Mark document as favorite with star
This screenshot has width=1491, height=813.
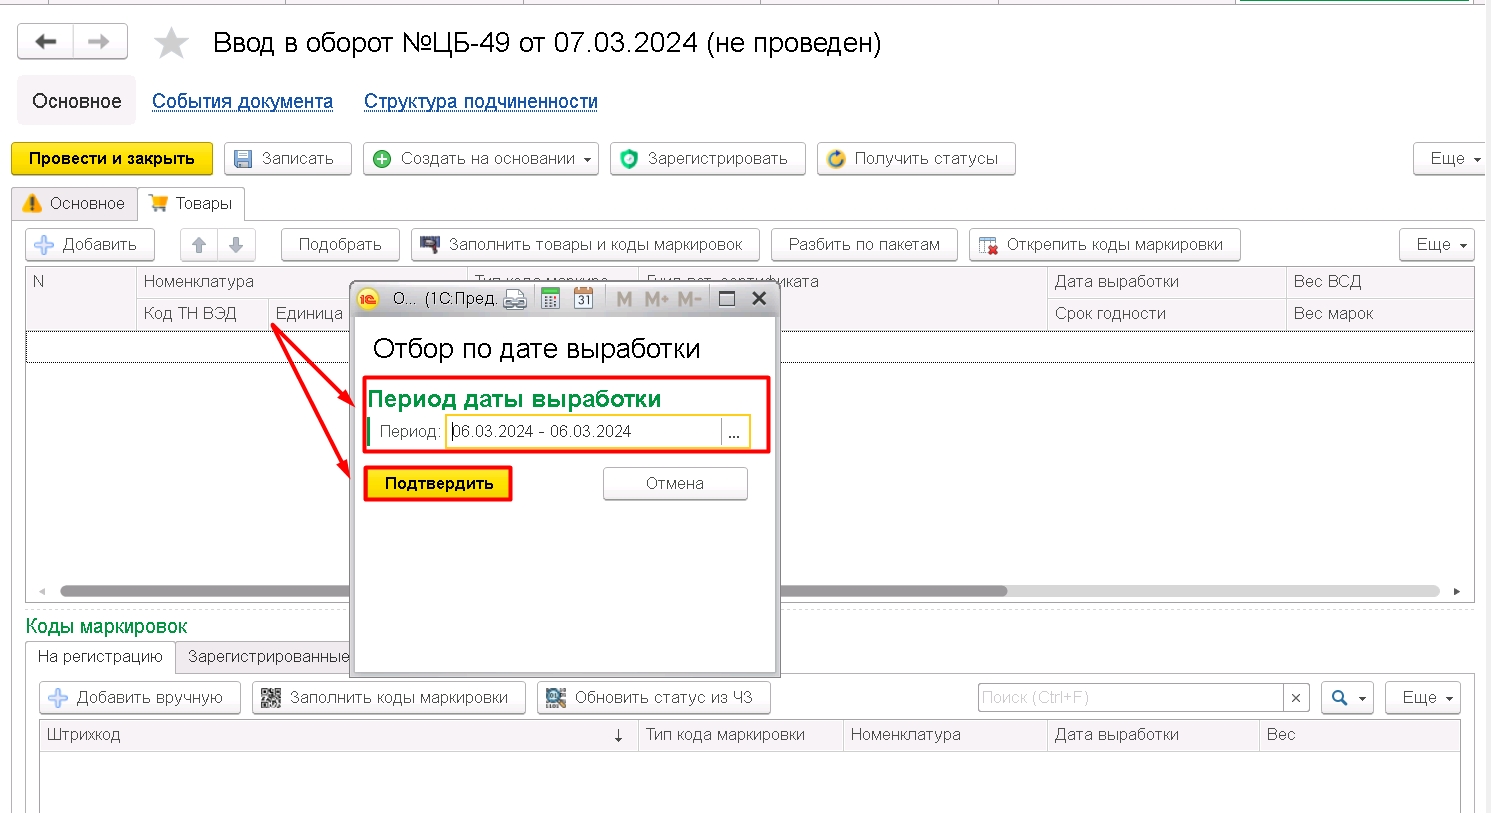(x=171, y=43)
